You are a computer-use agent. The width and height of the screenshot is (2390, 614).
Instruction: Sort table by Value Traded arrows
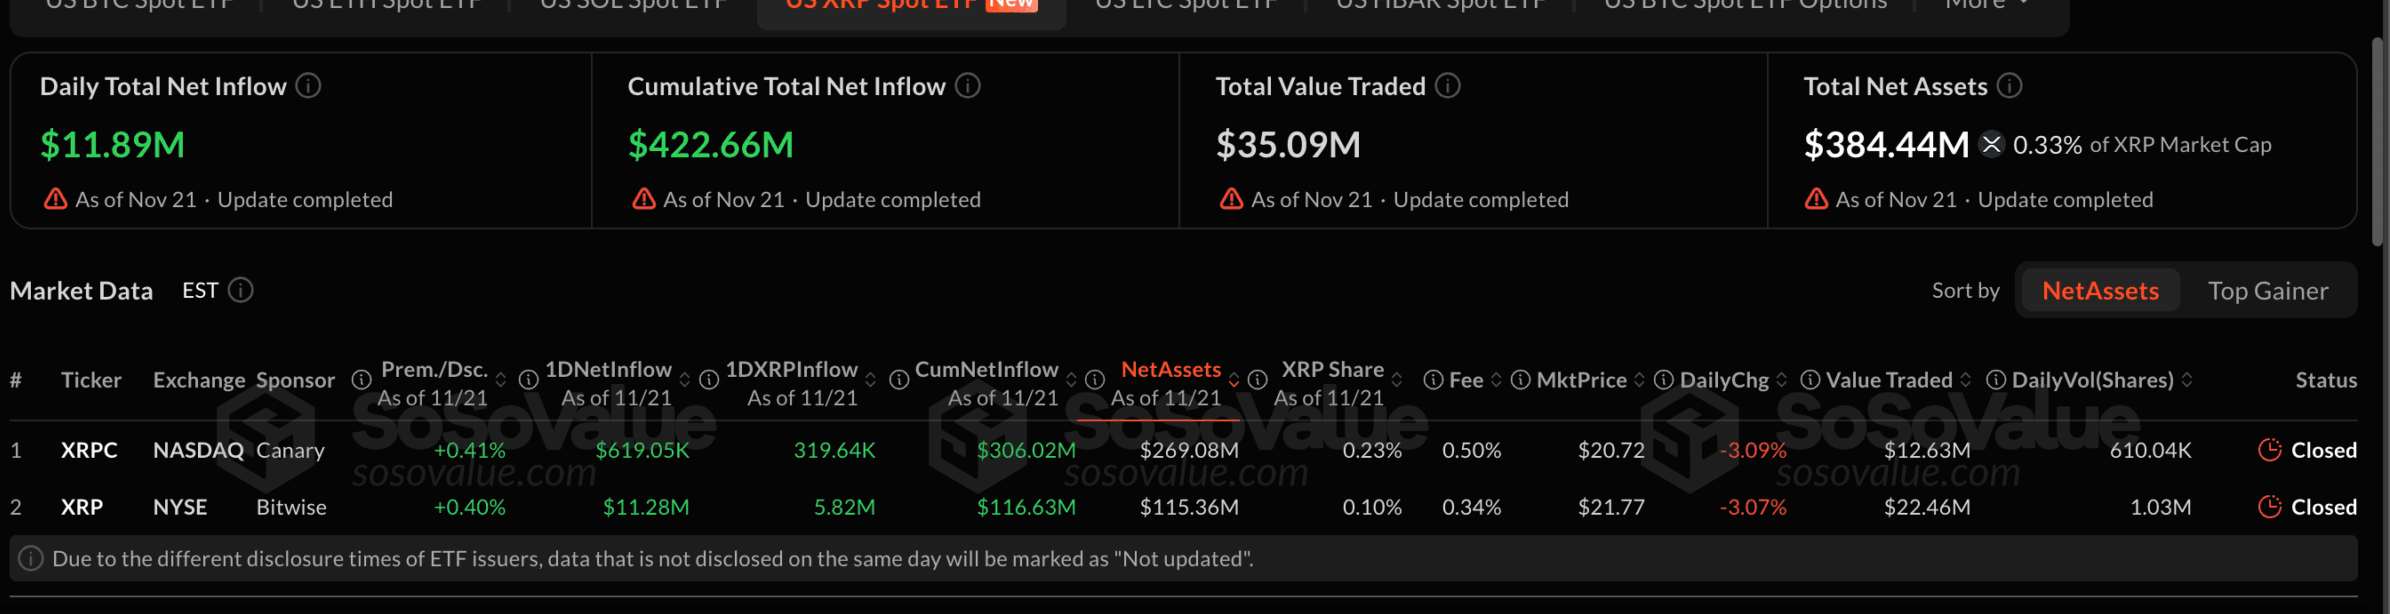1966,380
